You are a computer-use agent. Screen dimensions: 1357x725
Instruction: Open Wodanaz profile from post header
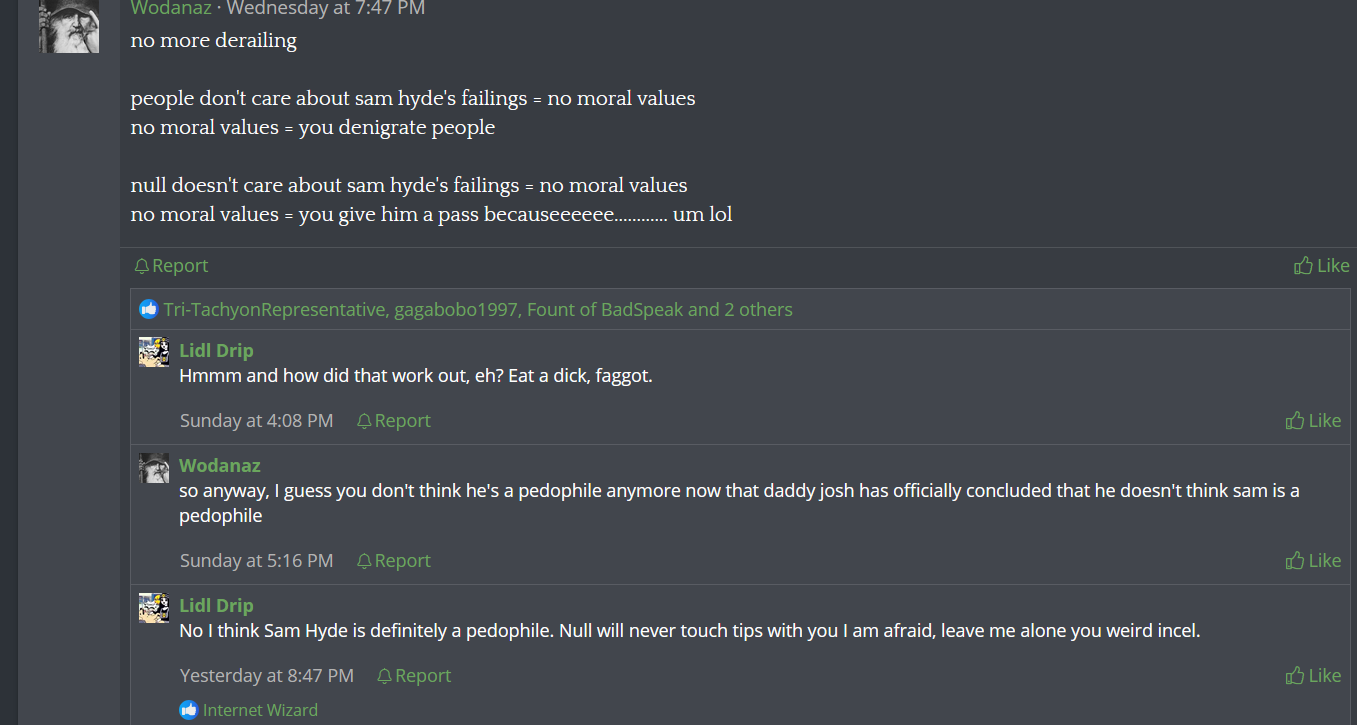[171, 8]
